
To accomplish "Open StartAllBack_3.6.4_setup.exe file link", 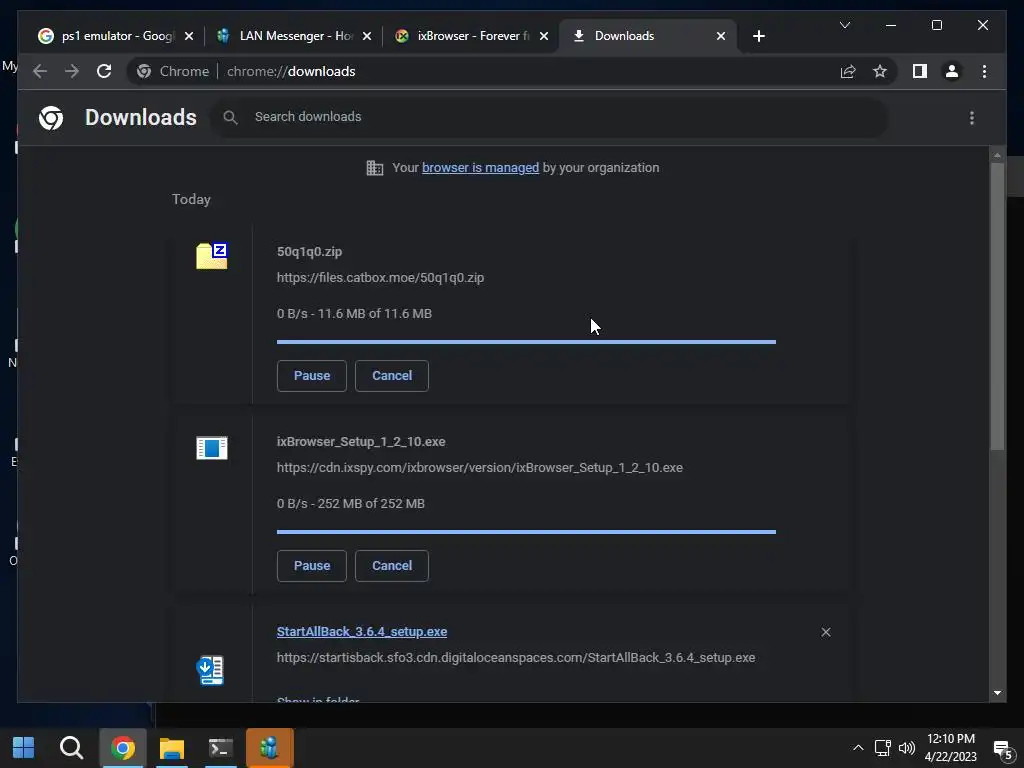I will click(x=362, y=632).
